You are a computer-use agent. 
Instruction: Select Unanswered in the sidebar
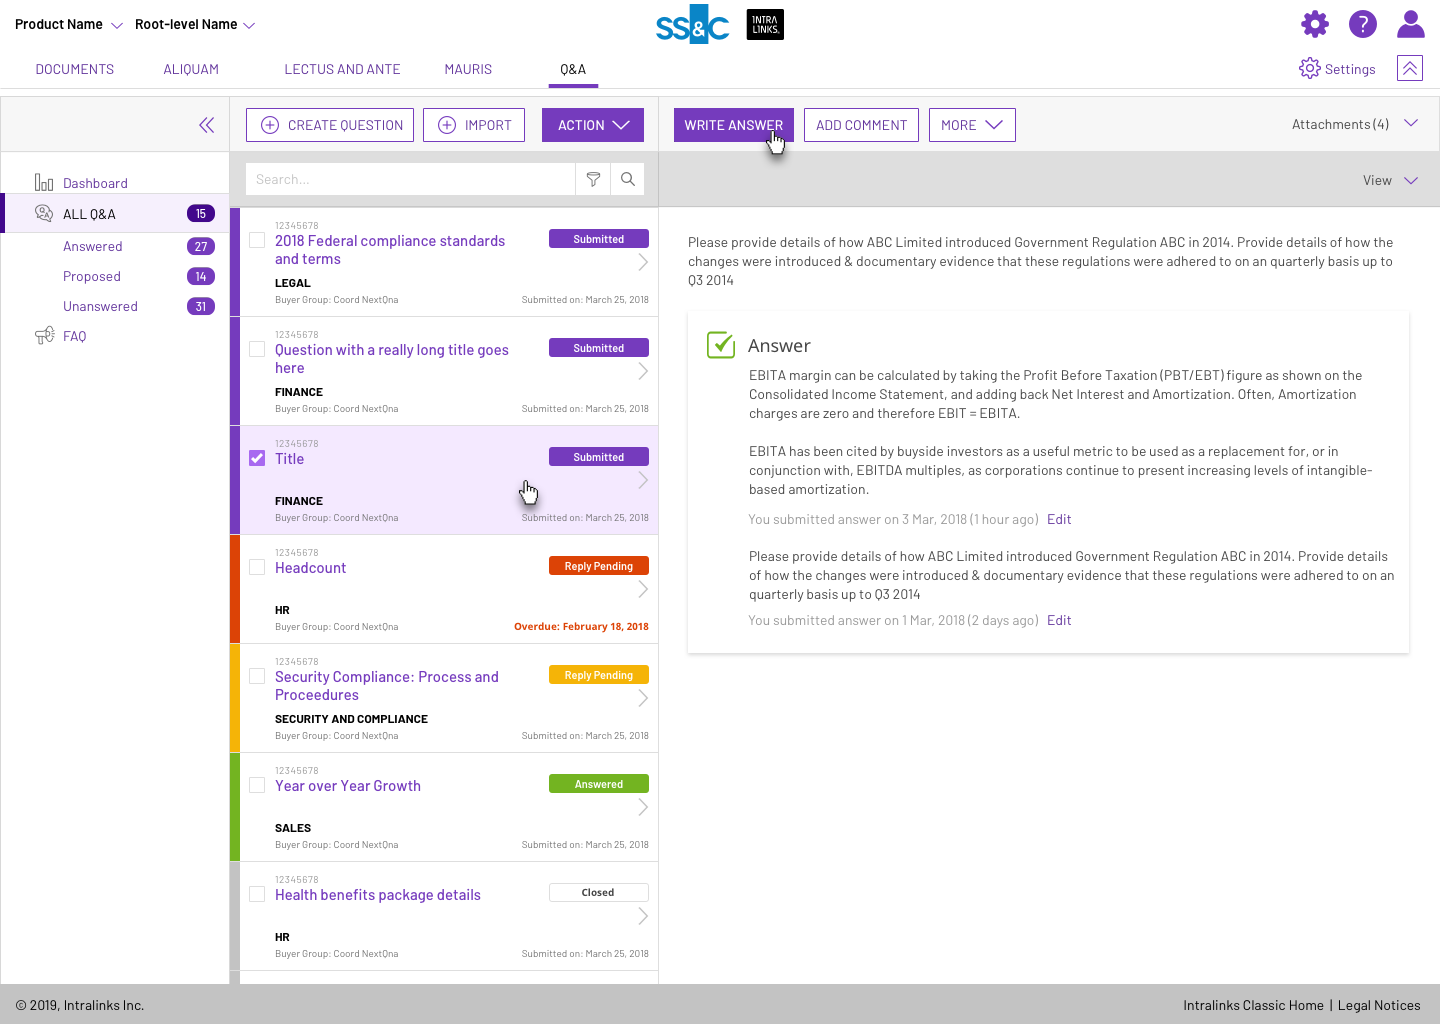tap(100, 306)
